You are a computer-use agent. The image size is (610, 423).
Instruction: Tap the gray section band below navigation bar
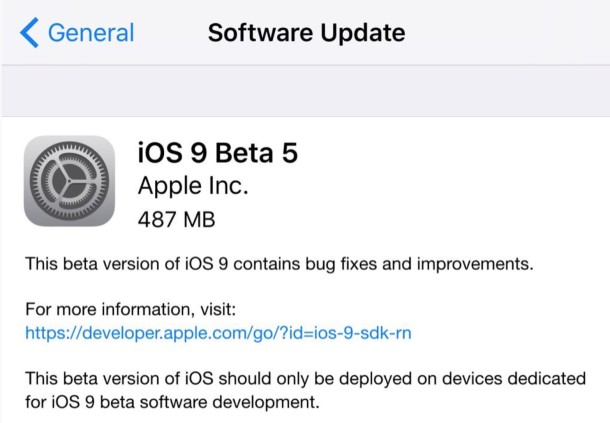click(x=305, y=92)
